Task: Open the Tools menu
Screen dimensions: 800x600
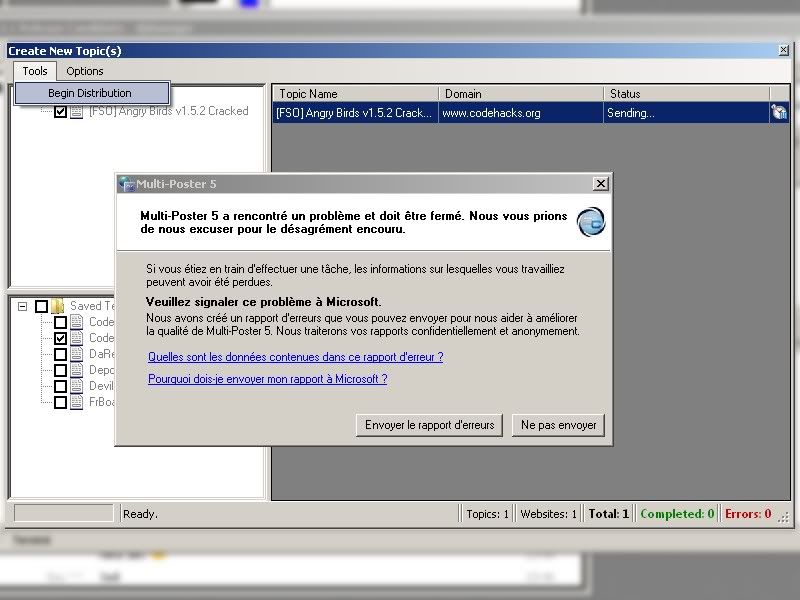Action: click(x=35, y=71)
